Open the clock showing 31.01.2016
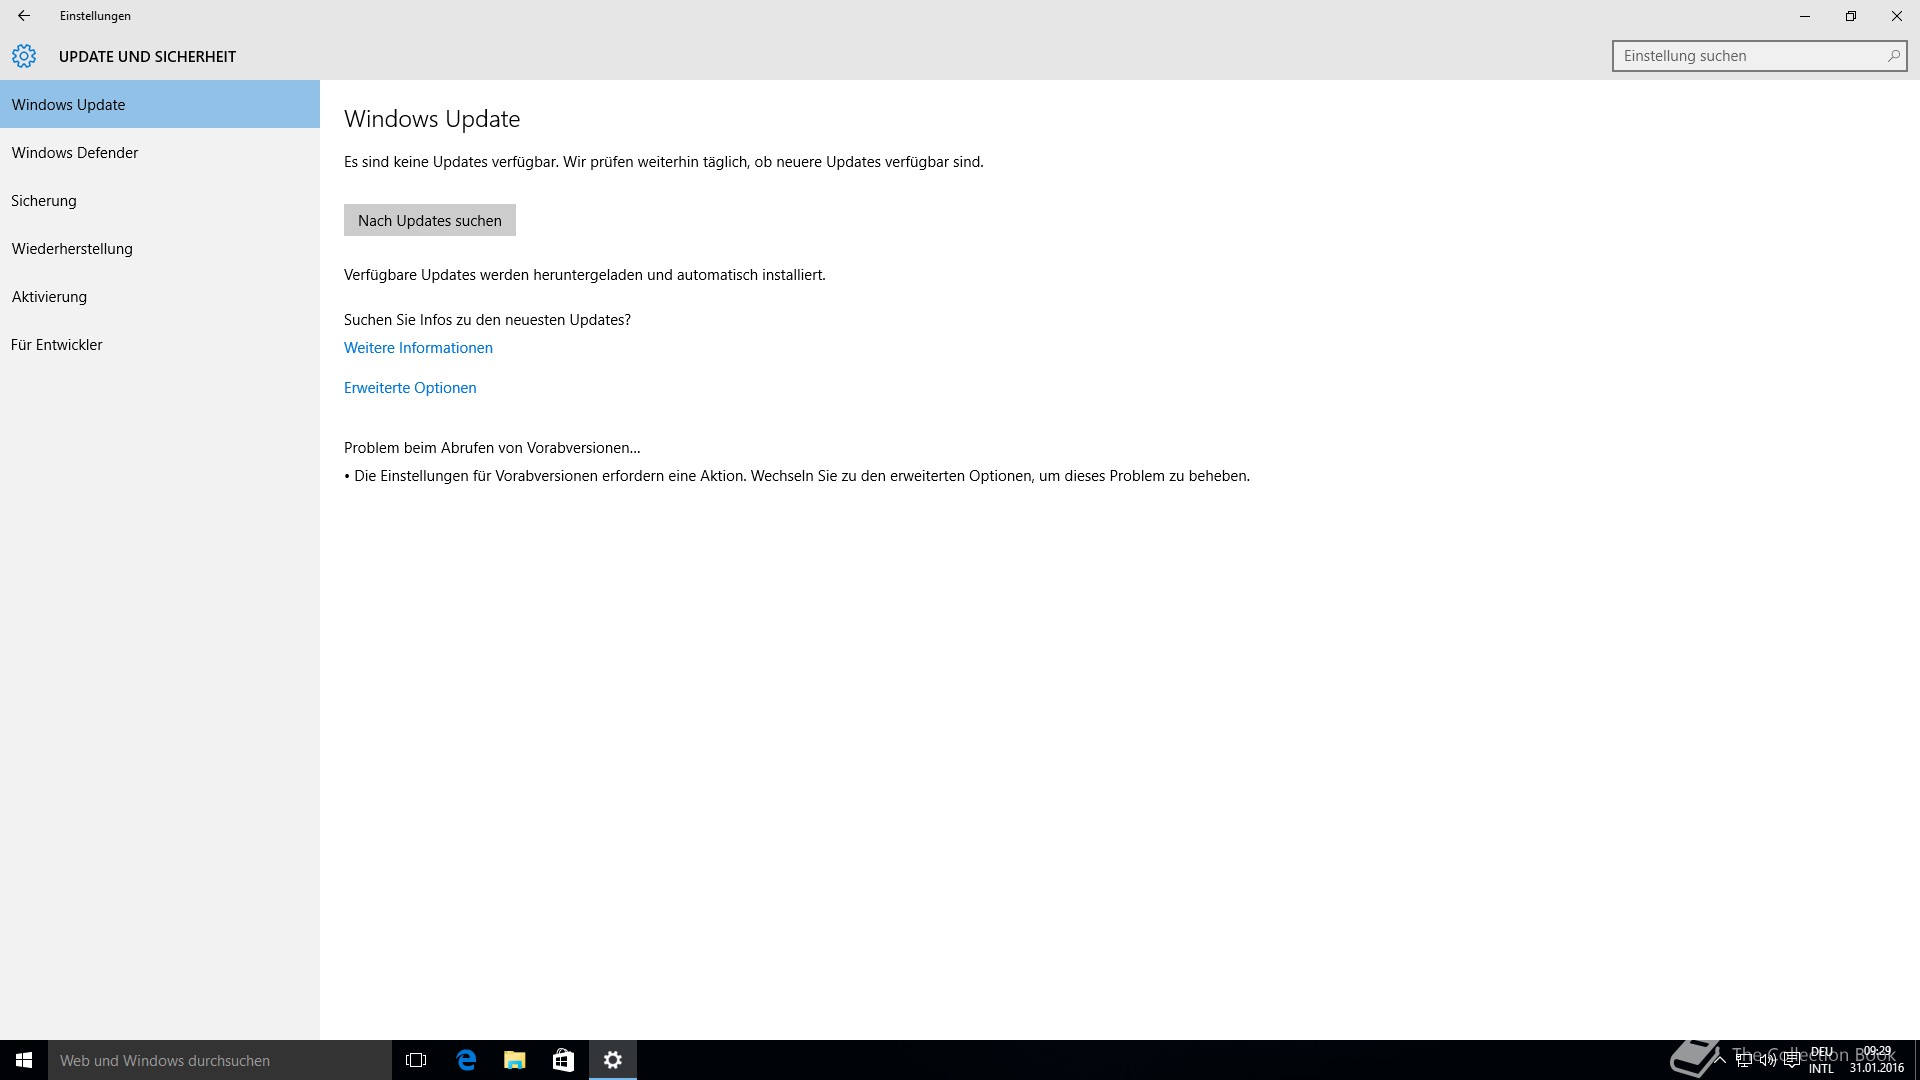 click(1877, 1060)
